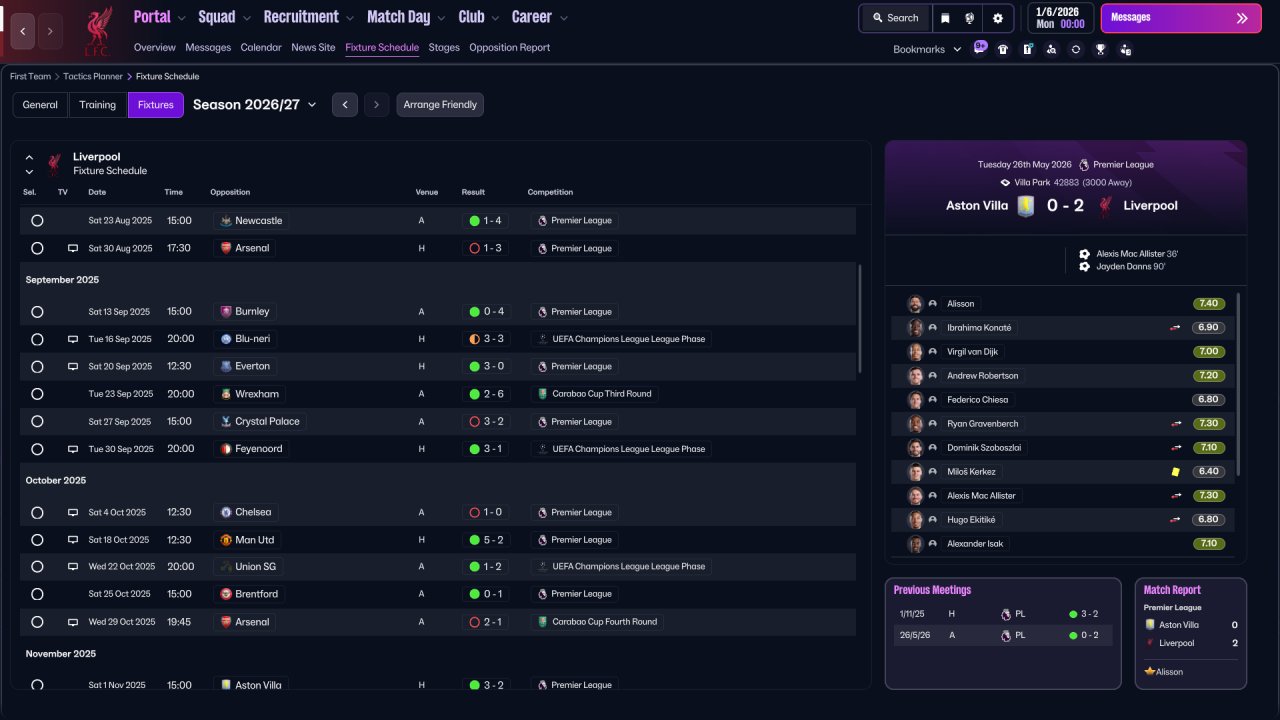Select the Burnley fixture radio button
This screenshot has height=720, width=1280.
(37, 312)
